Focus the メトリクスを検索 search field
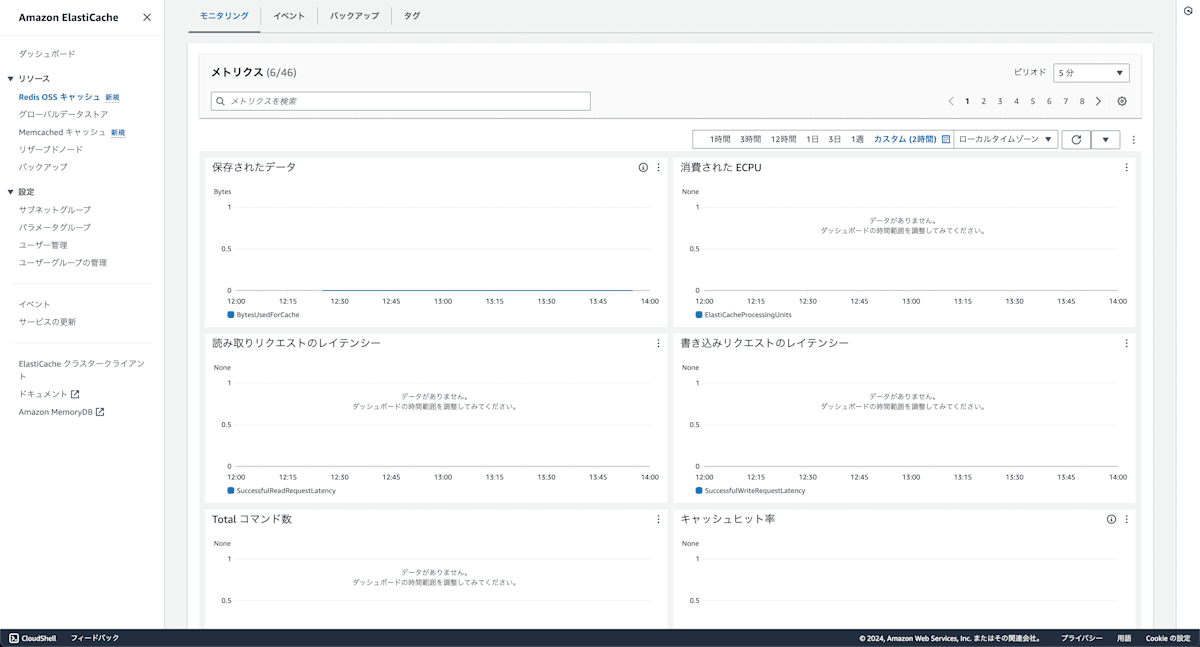1200x647 pixels. pyautogui.click(x=401, y=101)
